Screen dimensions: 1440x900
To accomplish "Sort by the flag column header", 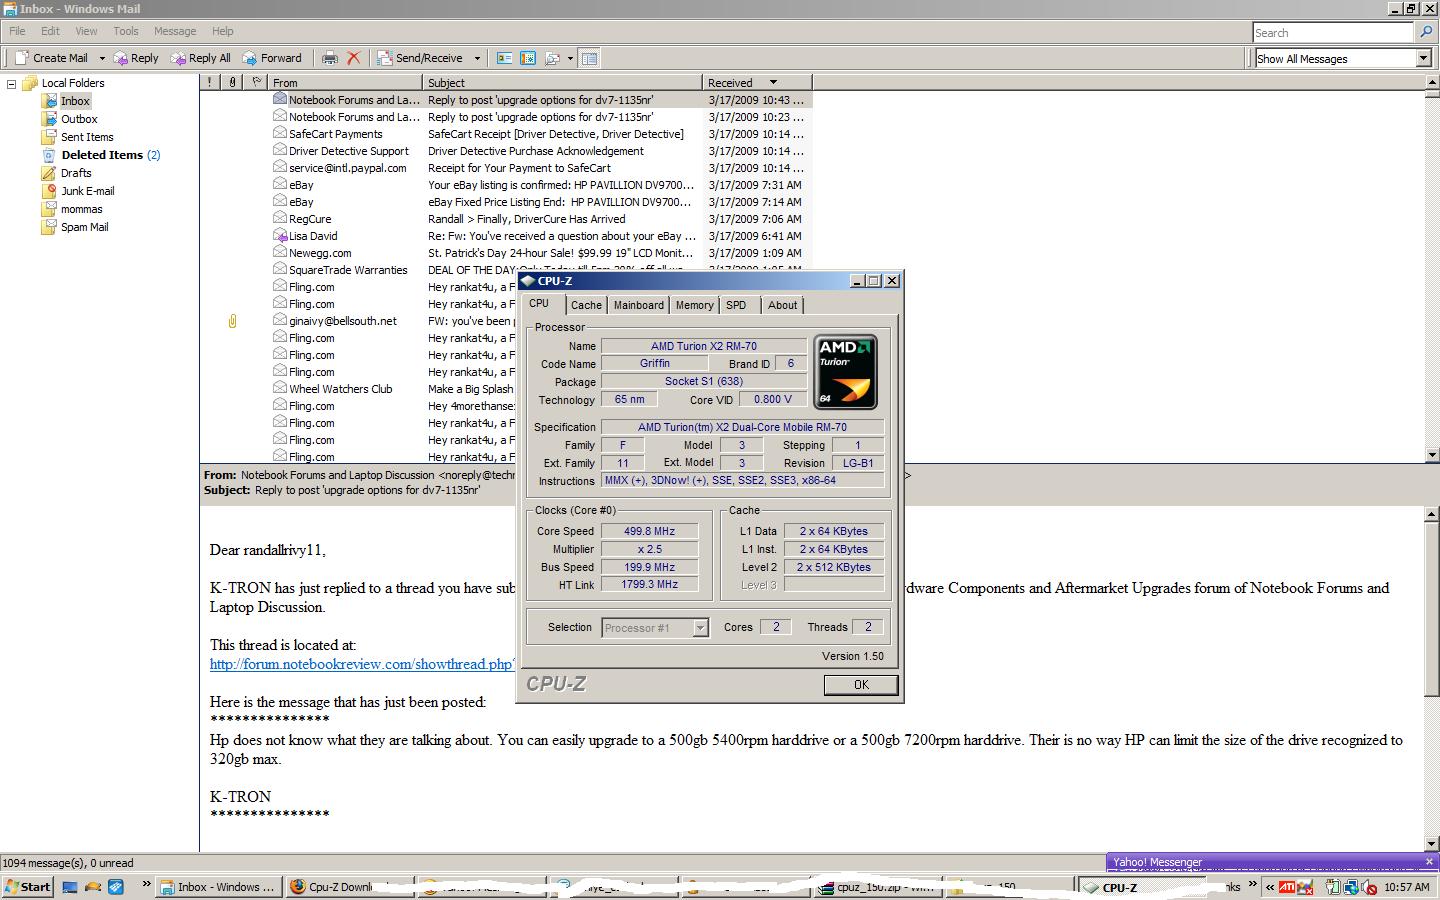I will pos(256,83).
